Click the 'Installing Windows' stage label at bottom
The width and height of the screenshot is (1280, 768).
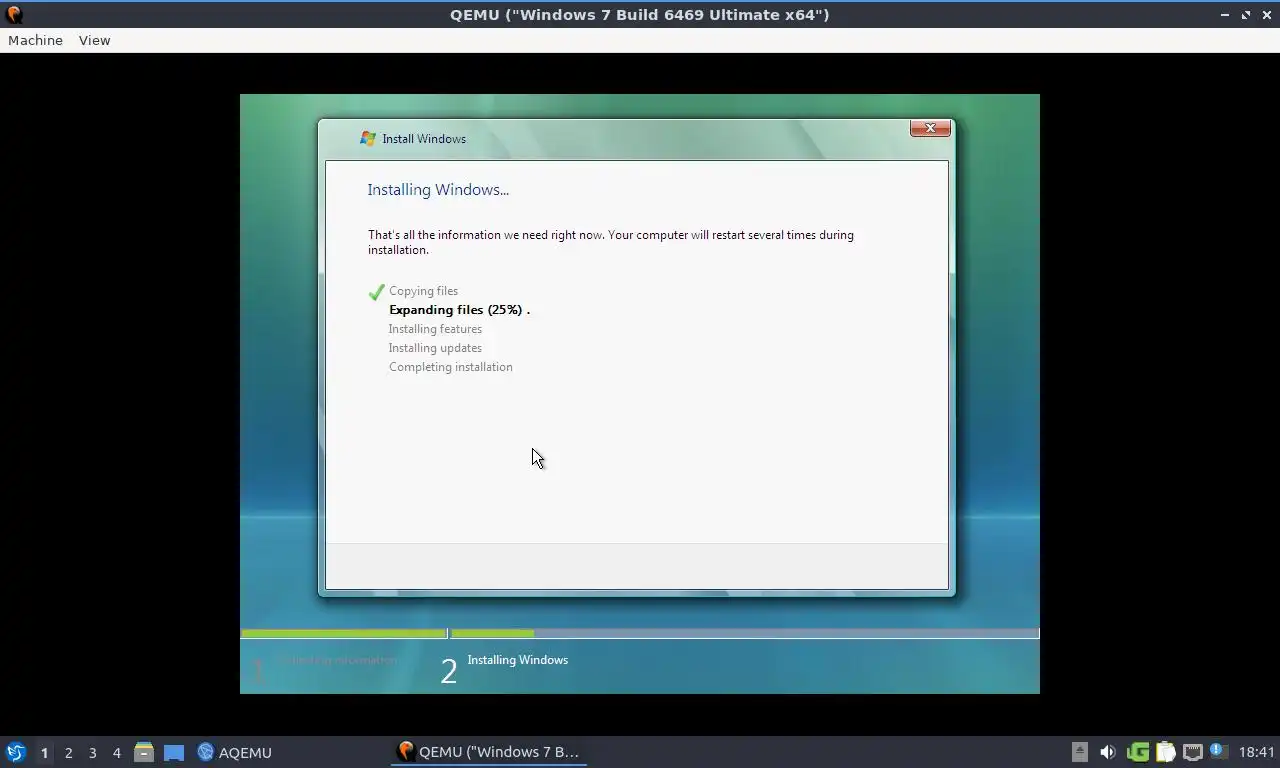(x=517, y=660)
